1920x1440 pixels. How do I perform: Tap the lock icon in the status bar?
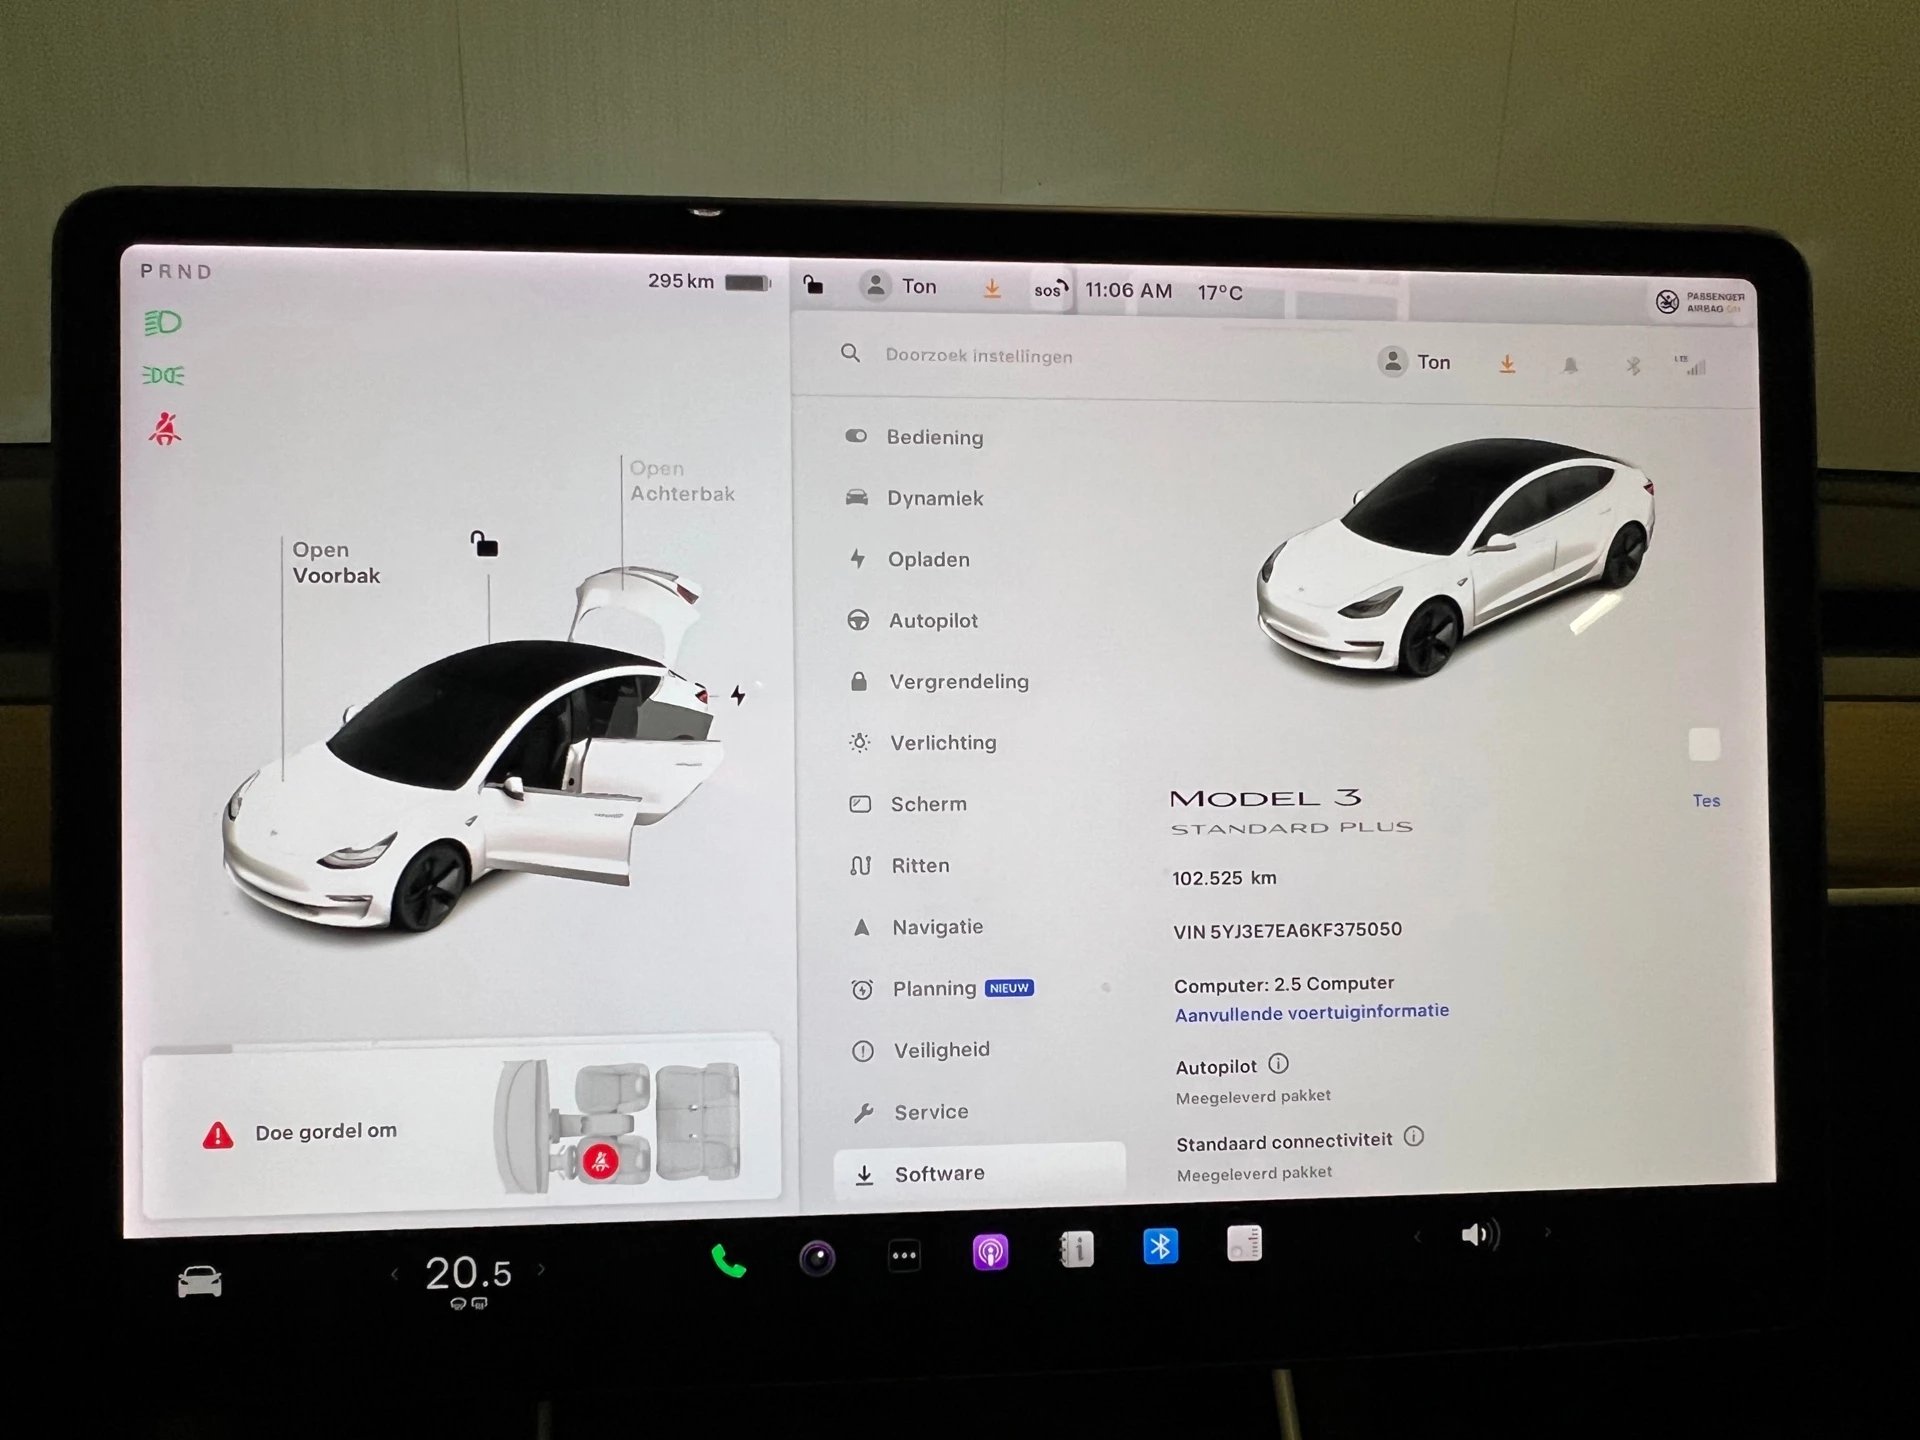click(813, 285)
